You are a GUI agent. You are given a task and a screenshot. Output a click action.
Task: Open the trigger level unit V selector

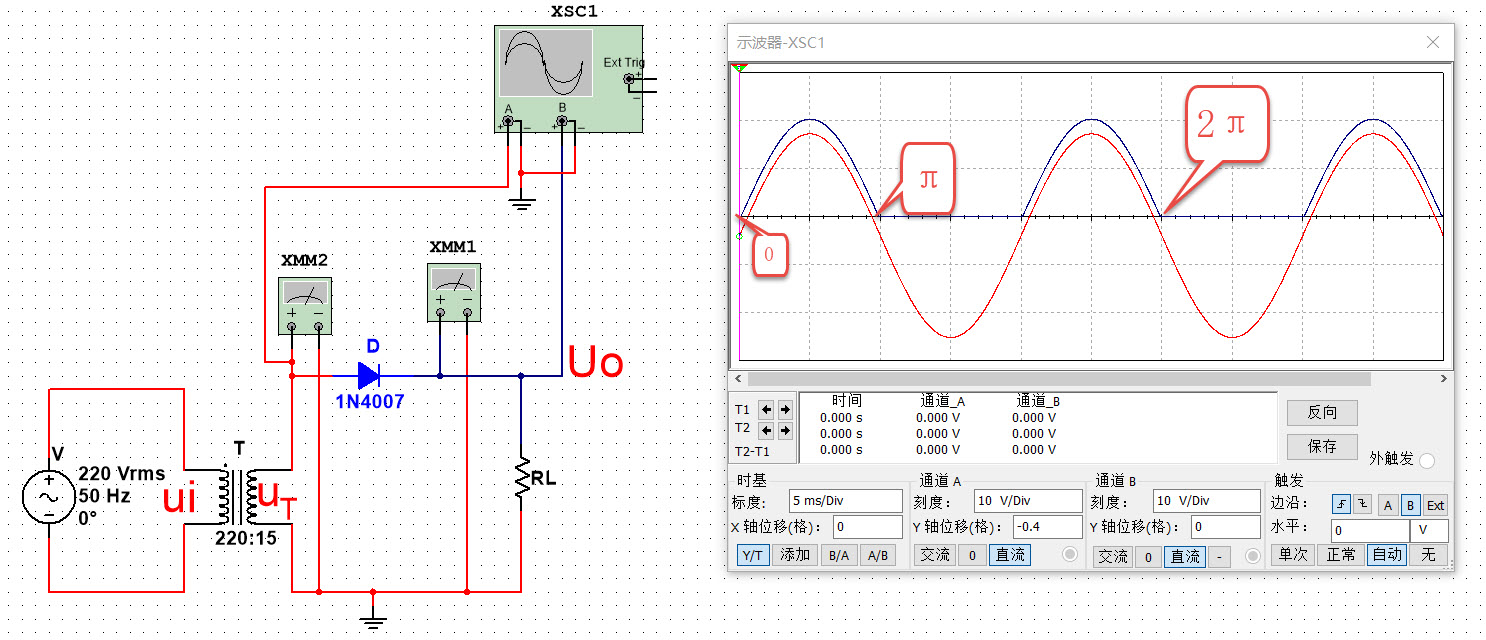1428,530
